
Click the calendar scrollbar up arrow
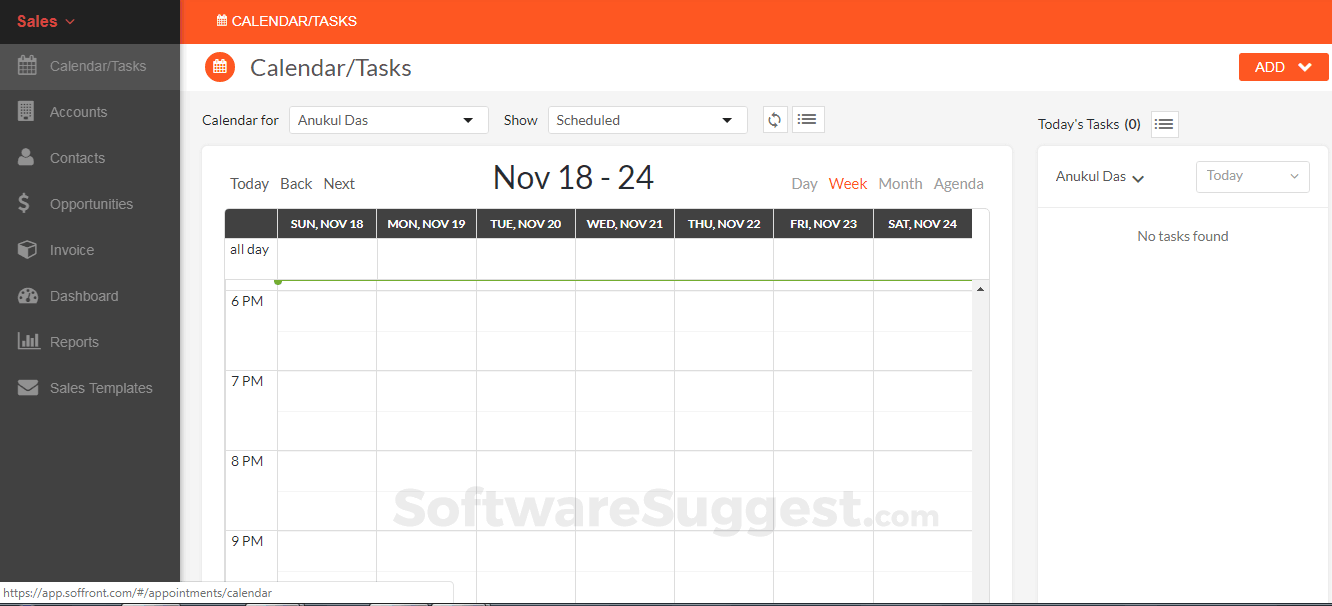click(x=980, y=289)
